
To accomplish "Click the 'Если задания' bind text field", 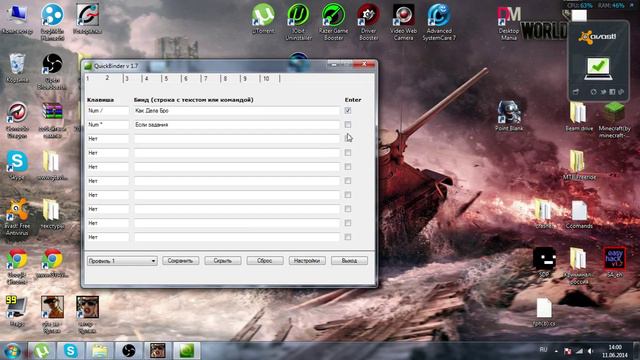I will coord(236,124).
